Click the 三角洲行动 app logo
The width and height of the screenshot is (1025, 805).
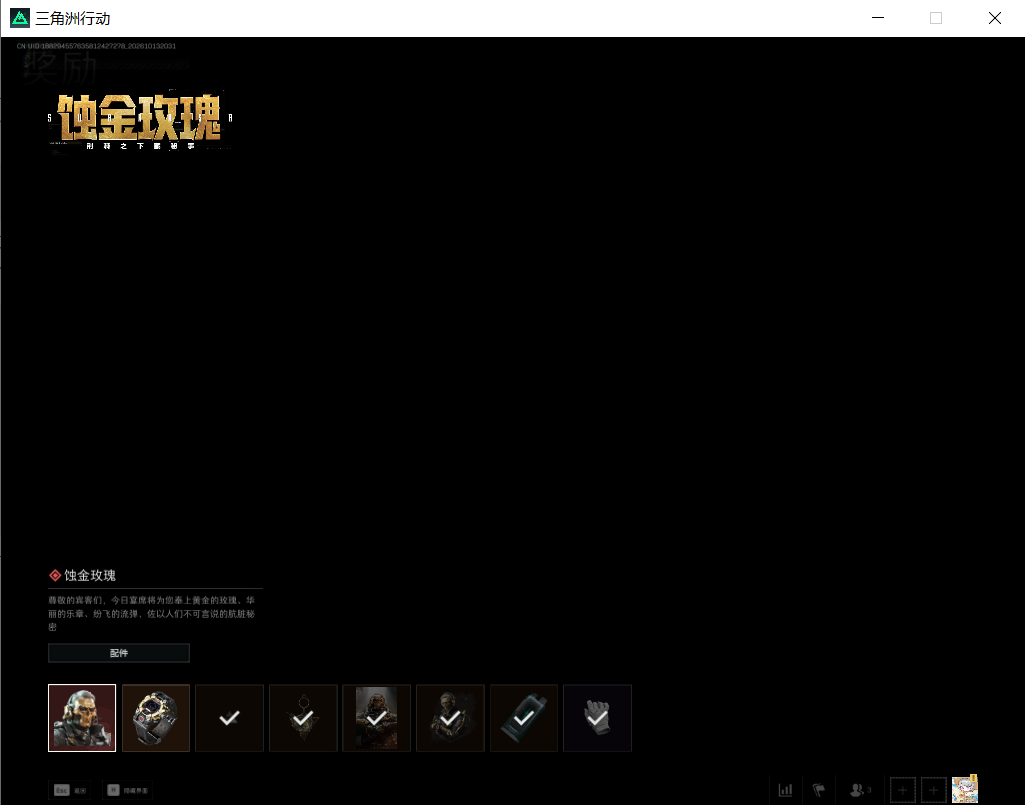click(x=20, y=18)
